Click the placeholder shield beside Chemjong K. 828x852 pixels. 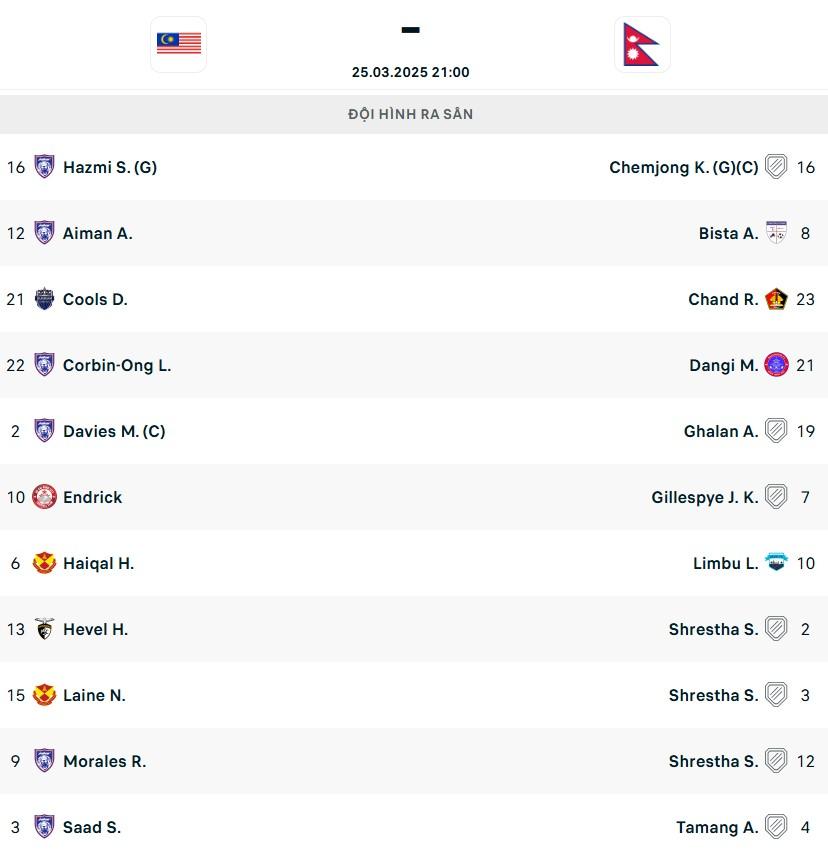776,167
